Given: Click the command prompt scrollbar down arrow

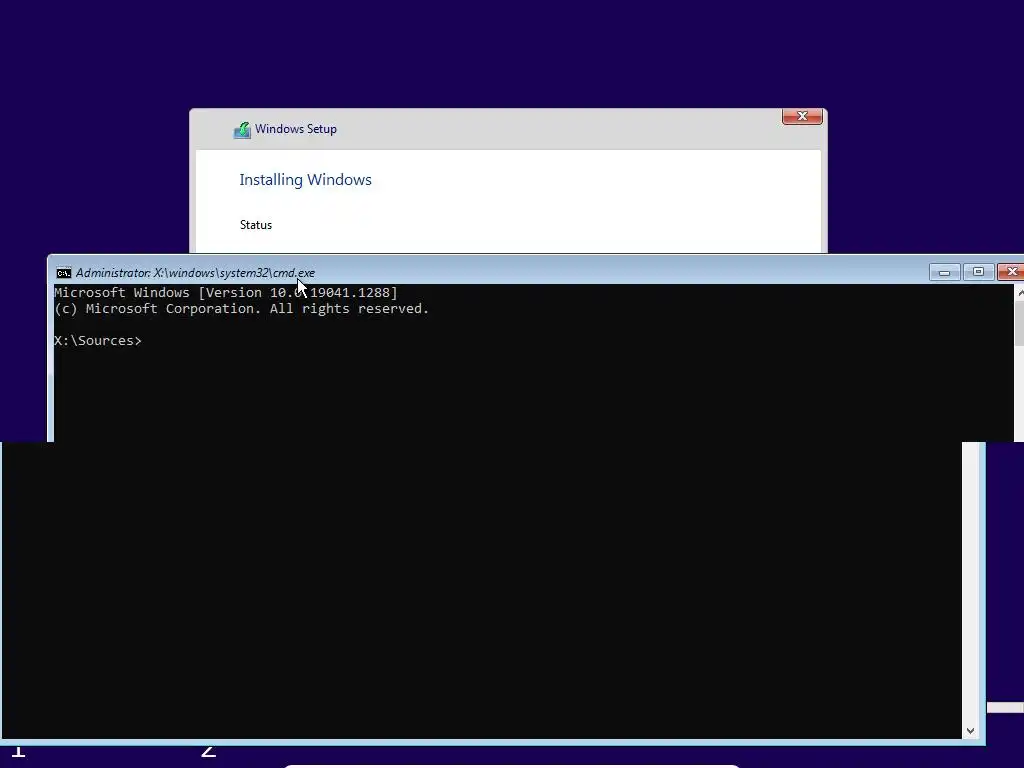Looking at the screenshot, I should [x=970, y=731].
